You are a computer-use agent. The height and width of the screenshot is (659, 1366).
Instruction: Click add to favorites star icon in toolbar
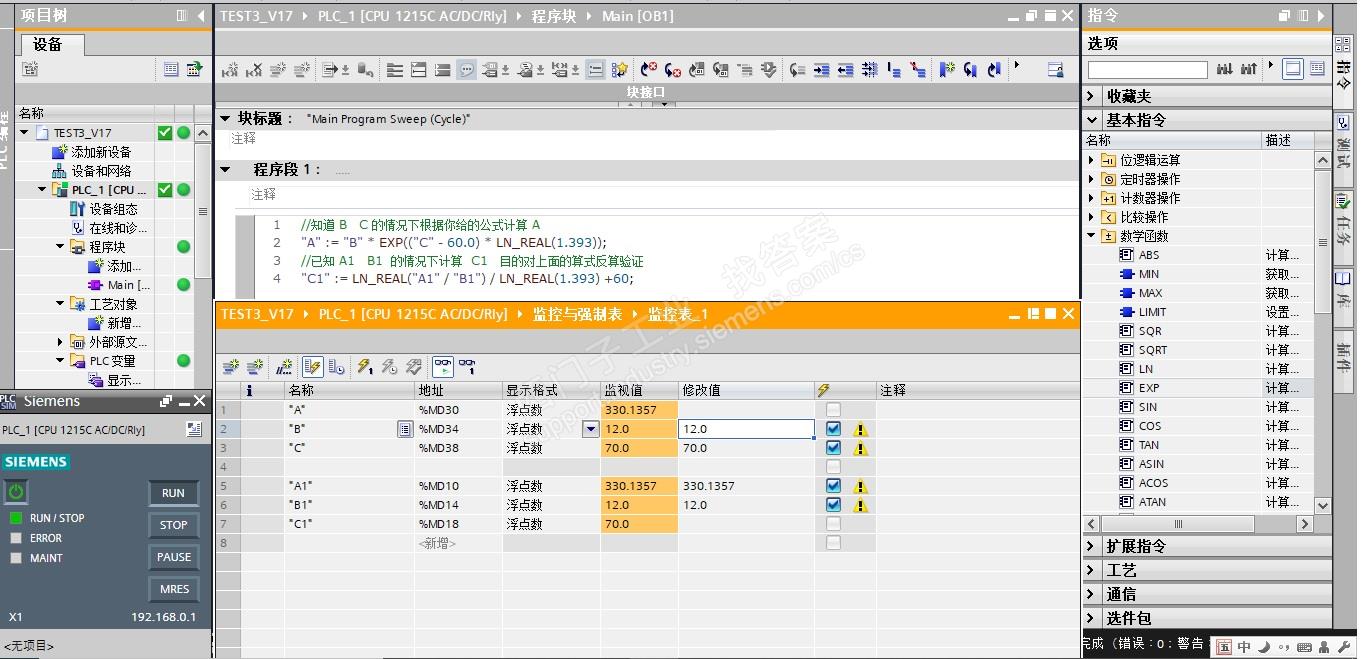(x=620, y=70)
